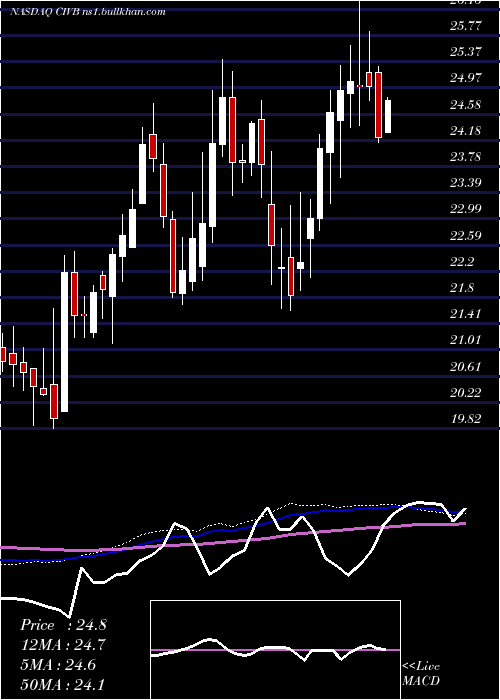Click the 20.61 price axis label
The width and height of the screenshot is (500, 700).
tap(466, 367)
